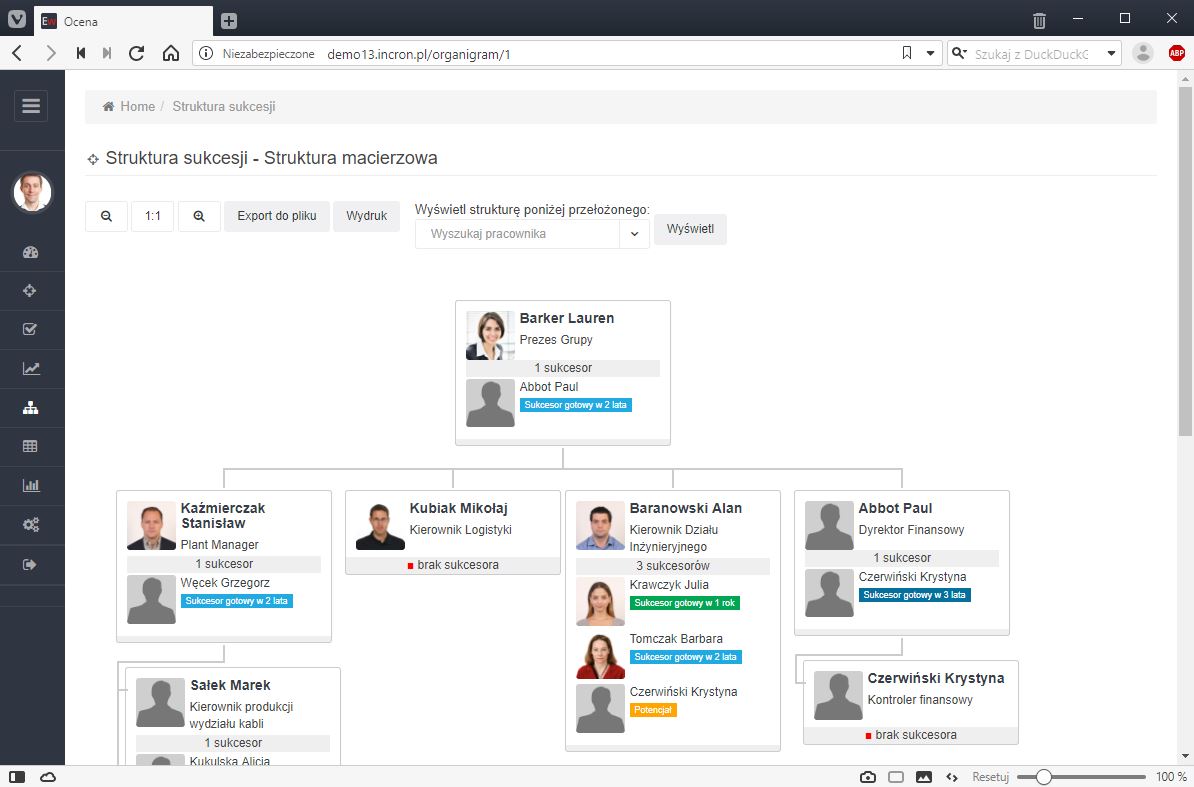Click the 'Wydruk' print button
This screenshot has height=787, width=1194.
point(366,216)
